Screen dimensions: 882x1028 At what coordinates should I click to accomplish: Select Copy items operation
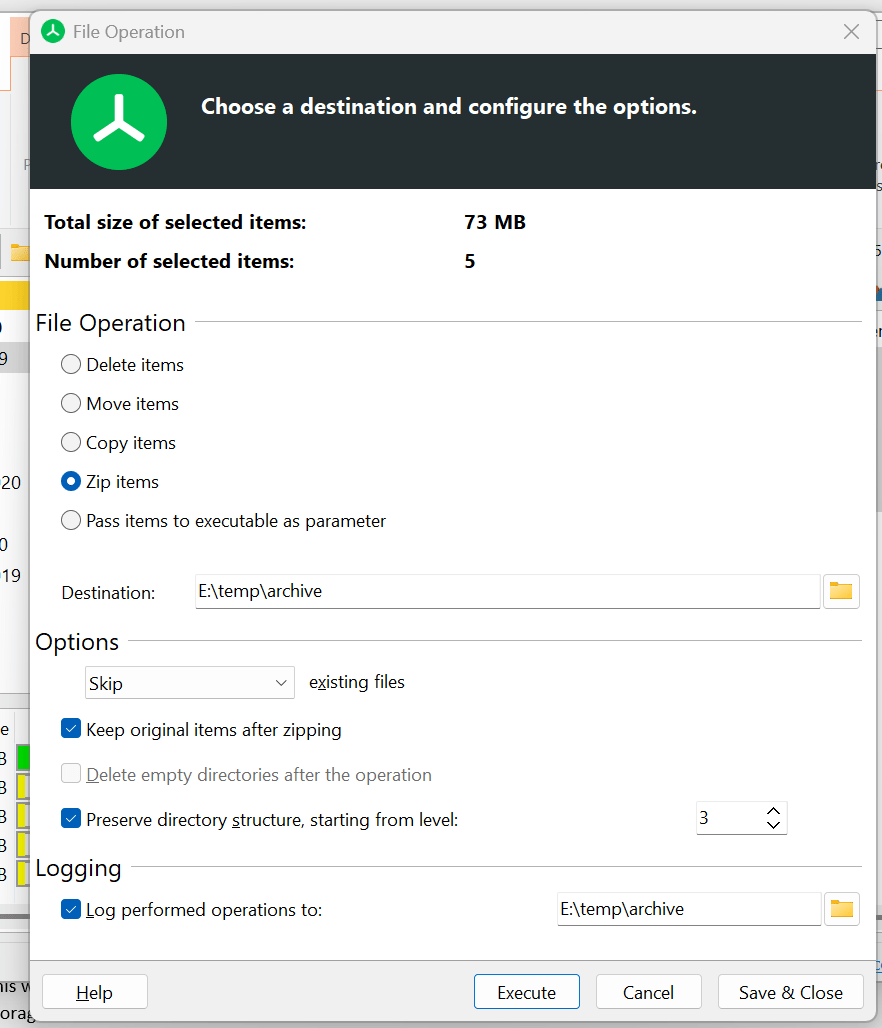[71, 443]
